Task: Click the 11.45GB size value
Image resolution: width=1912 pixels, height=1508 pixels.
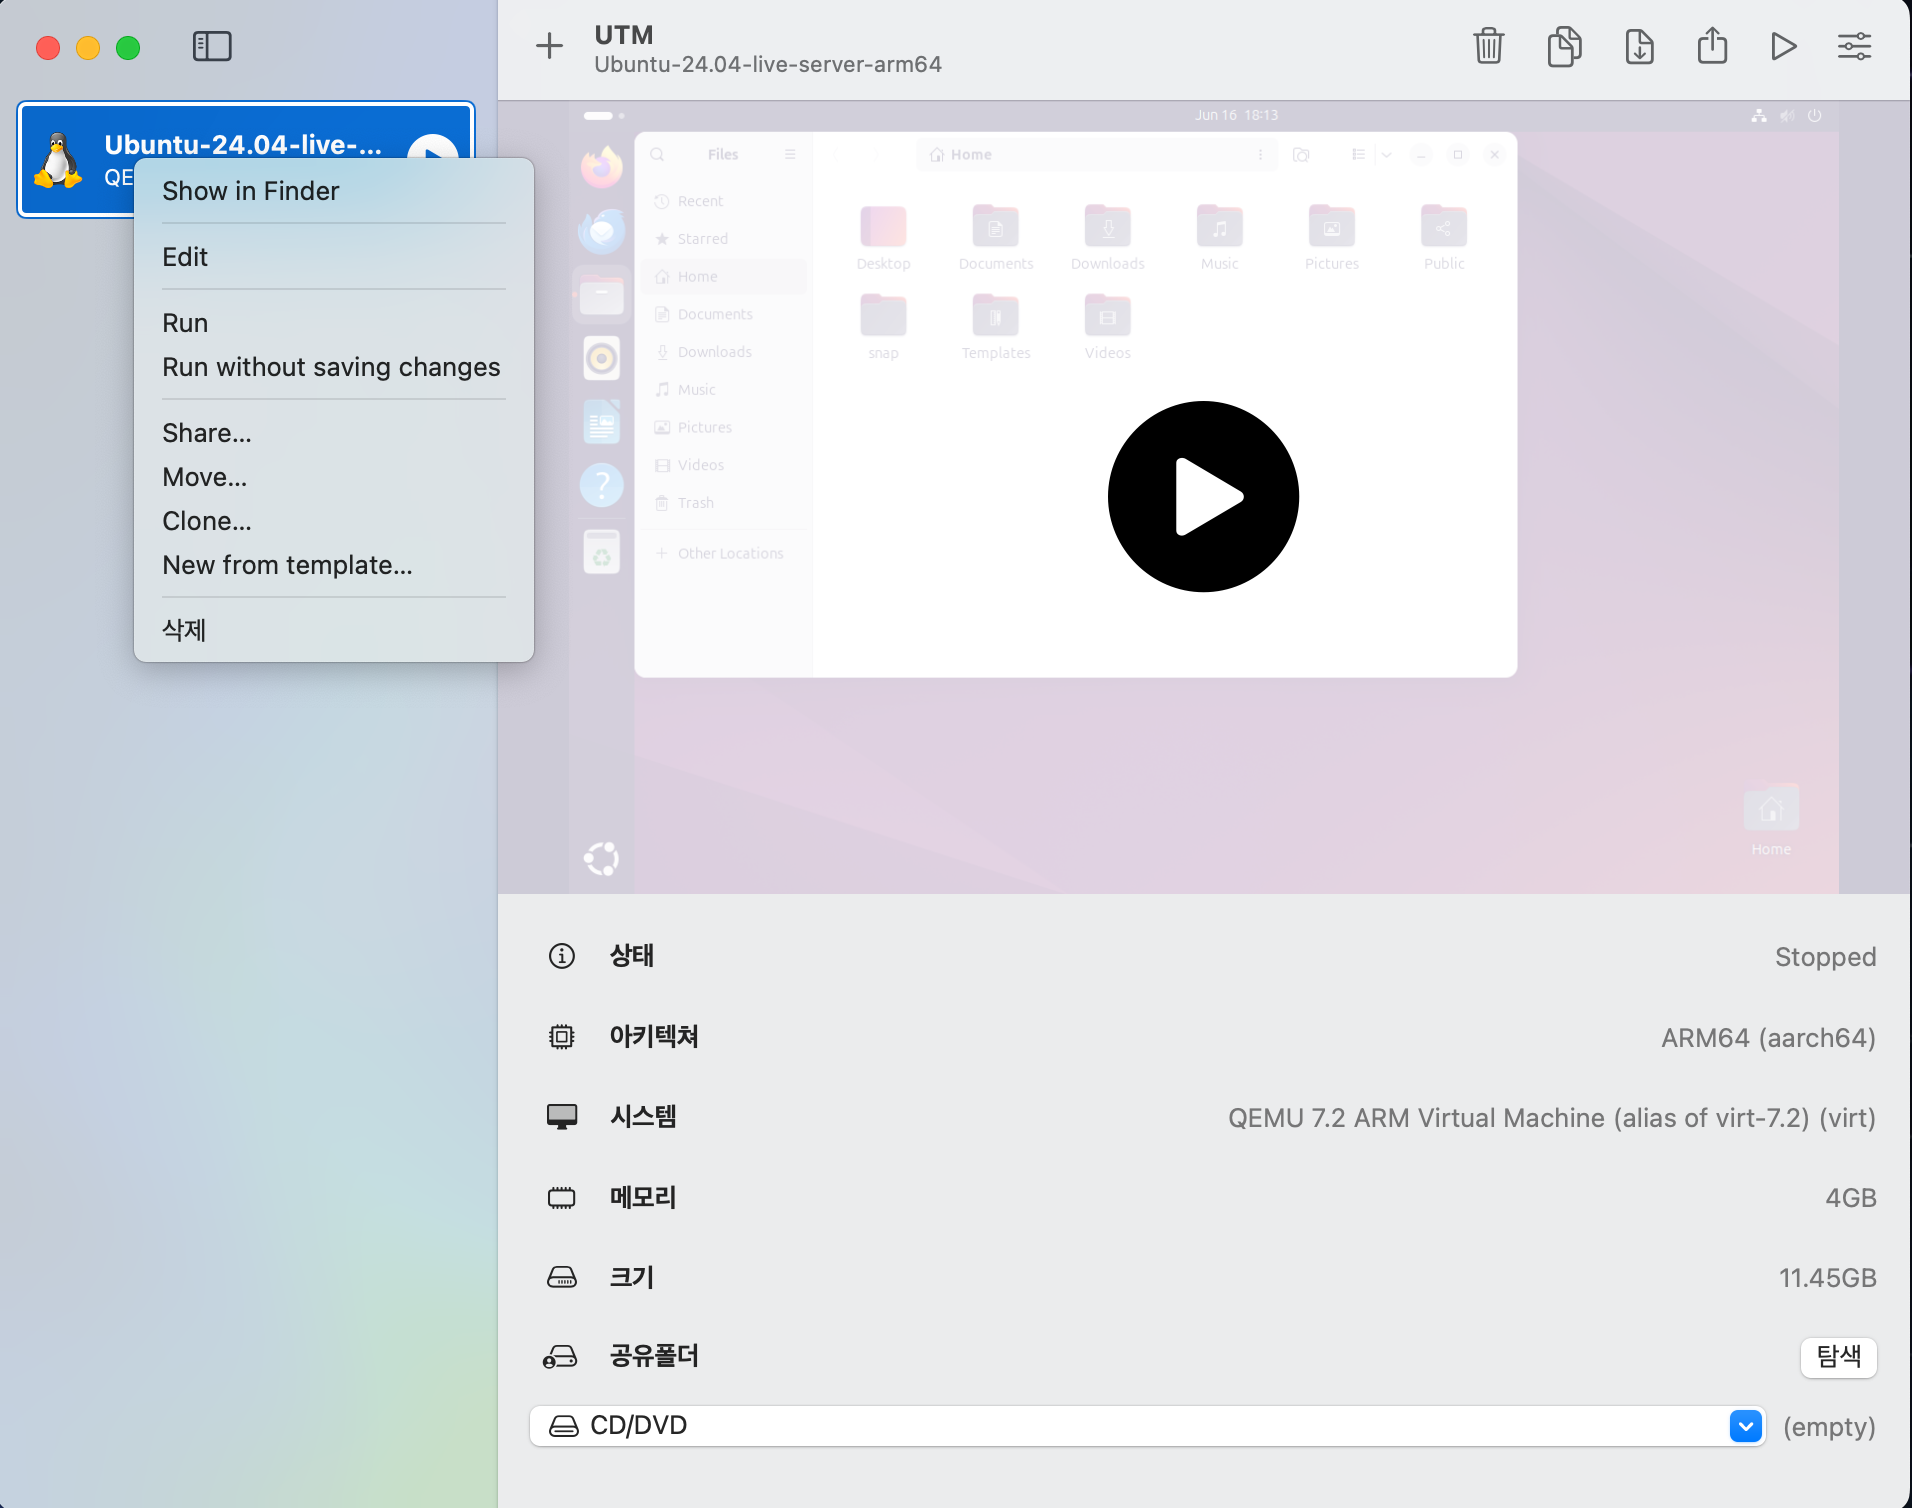Action: point(1827,1278)
